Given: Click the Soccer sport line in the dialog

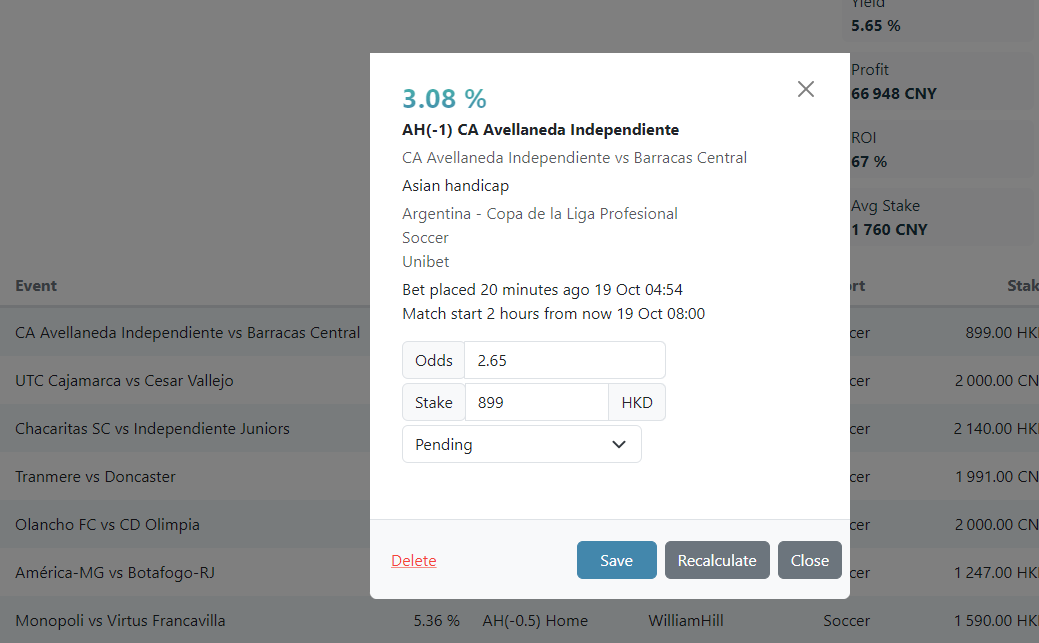Looking at the screenshot, I should [x=425, y=237].
